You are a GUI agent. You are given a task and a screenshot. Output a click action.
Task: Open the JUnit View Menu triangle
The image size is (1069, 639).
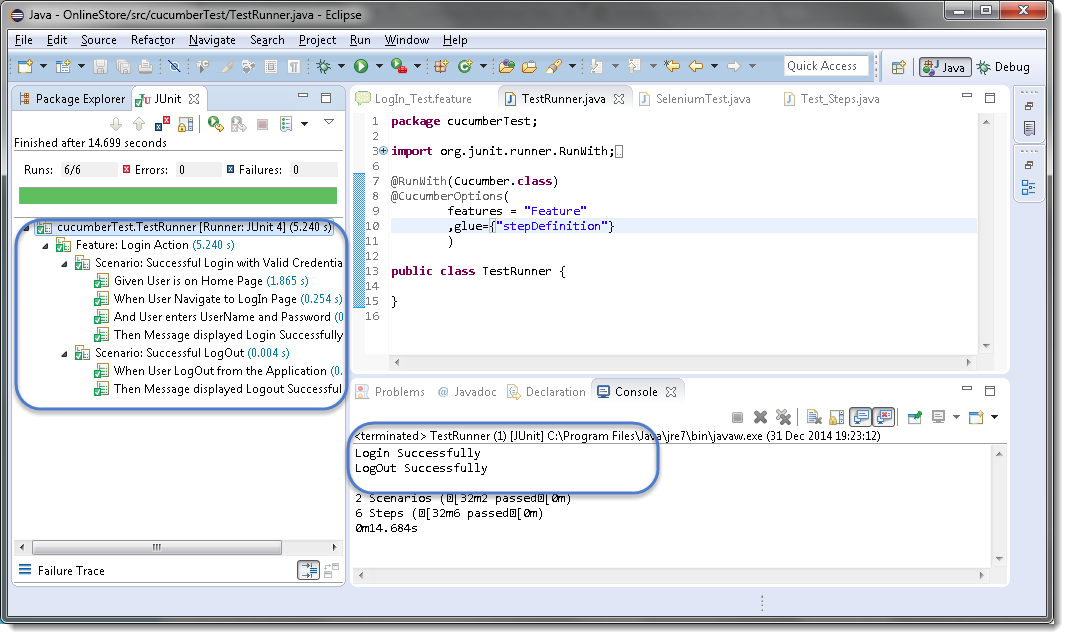coord(329,122)
